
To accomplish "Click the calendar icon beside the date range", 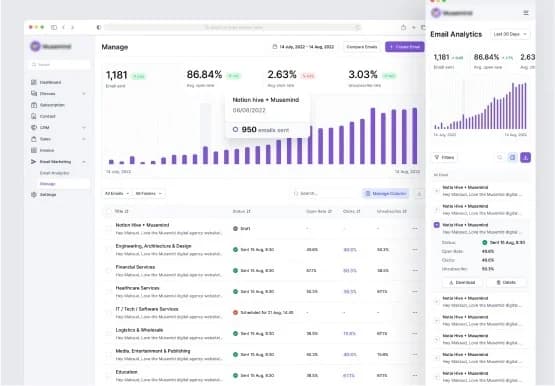I will point(275,47).
